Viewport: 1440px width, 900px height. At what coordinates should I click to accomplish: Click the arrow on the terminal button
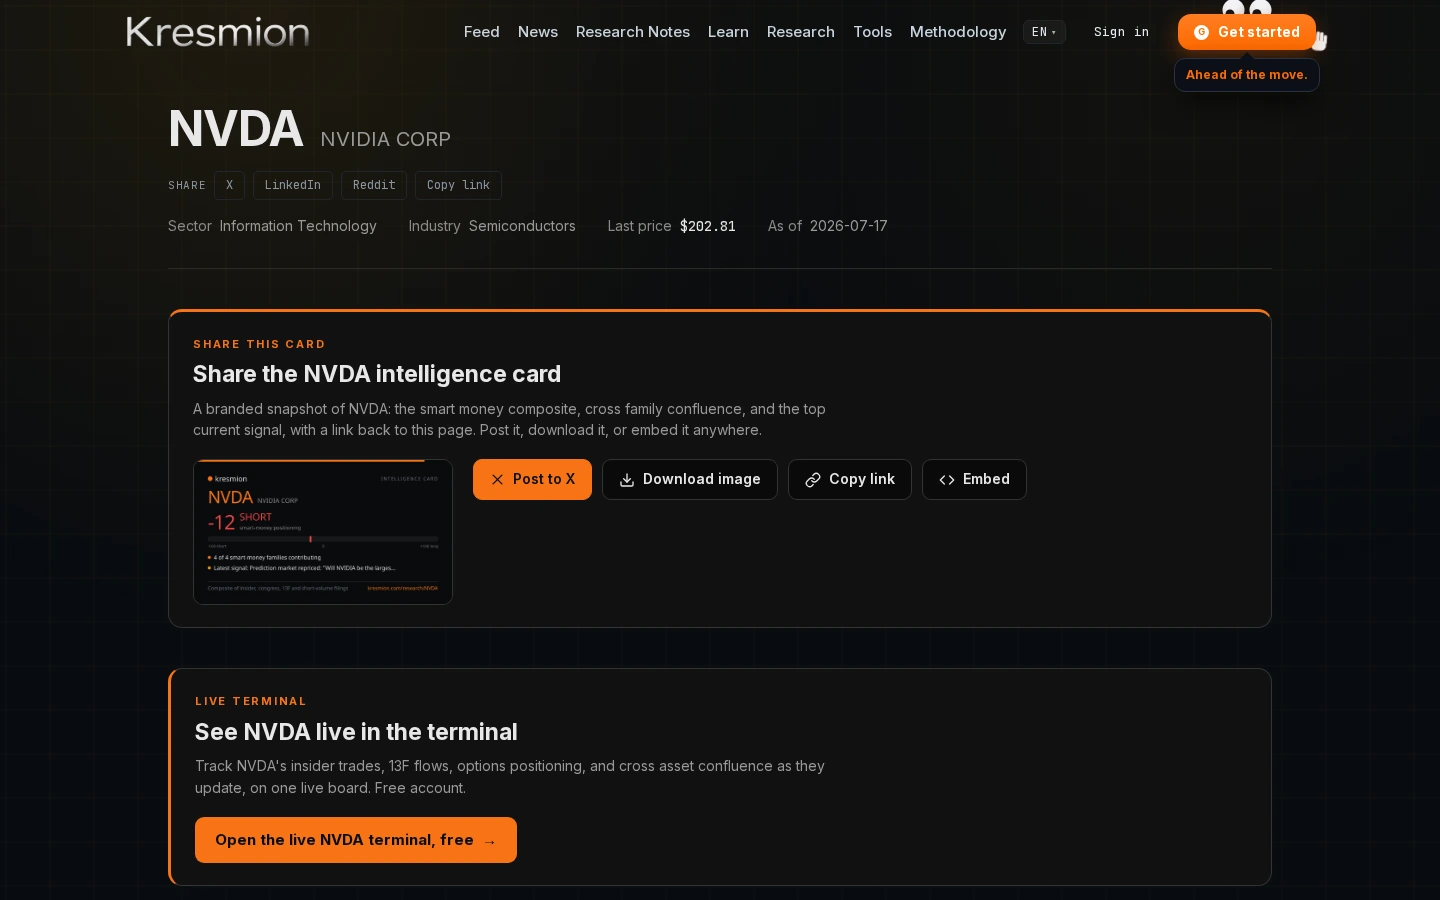(490, 841)
